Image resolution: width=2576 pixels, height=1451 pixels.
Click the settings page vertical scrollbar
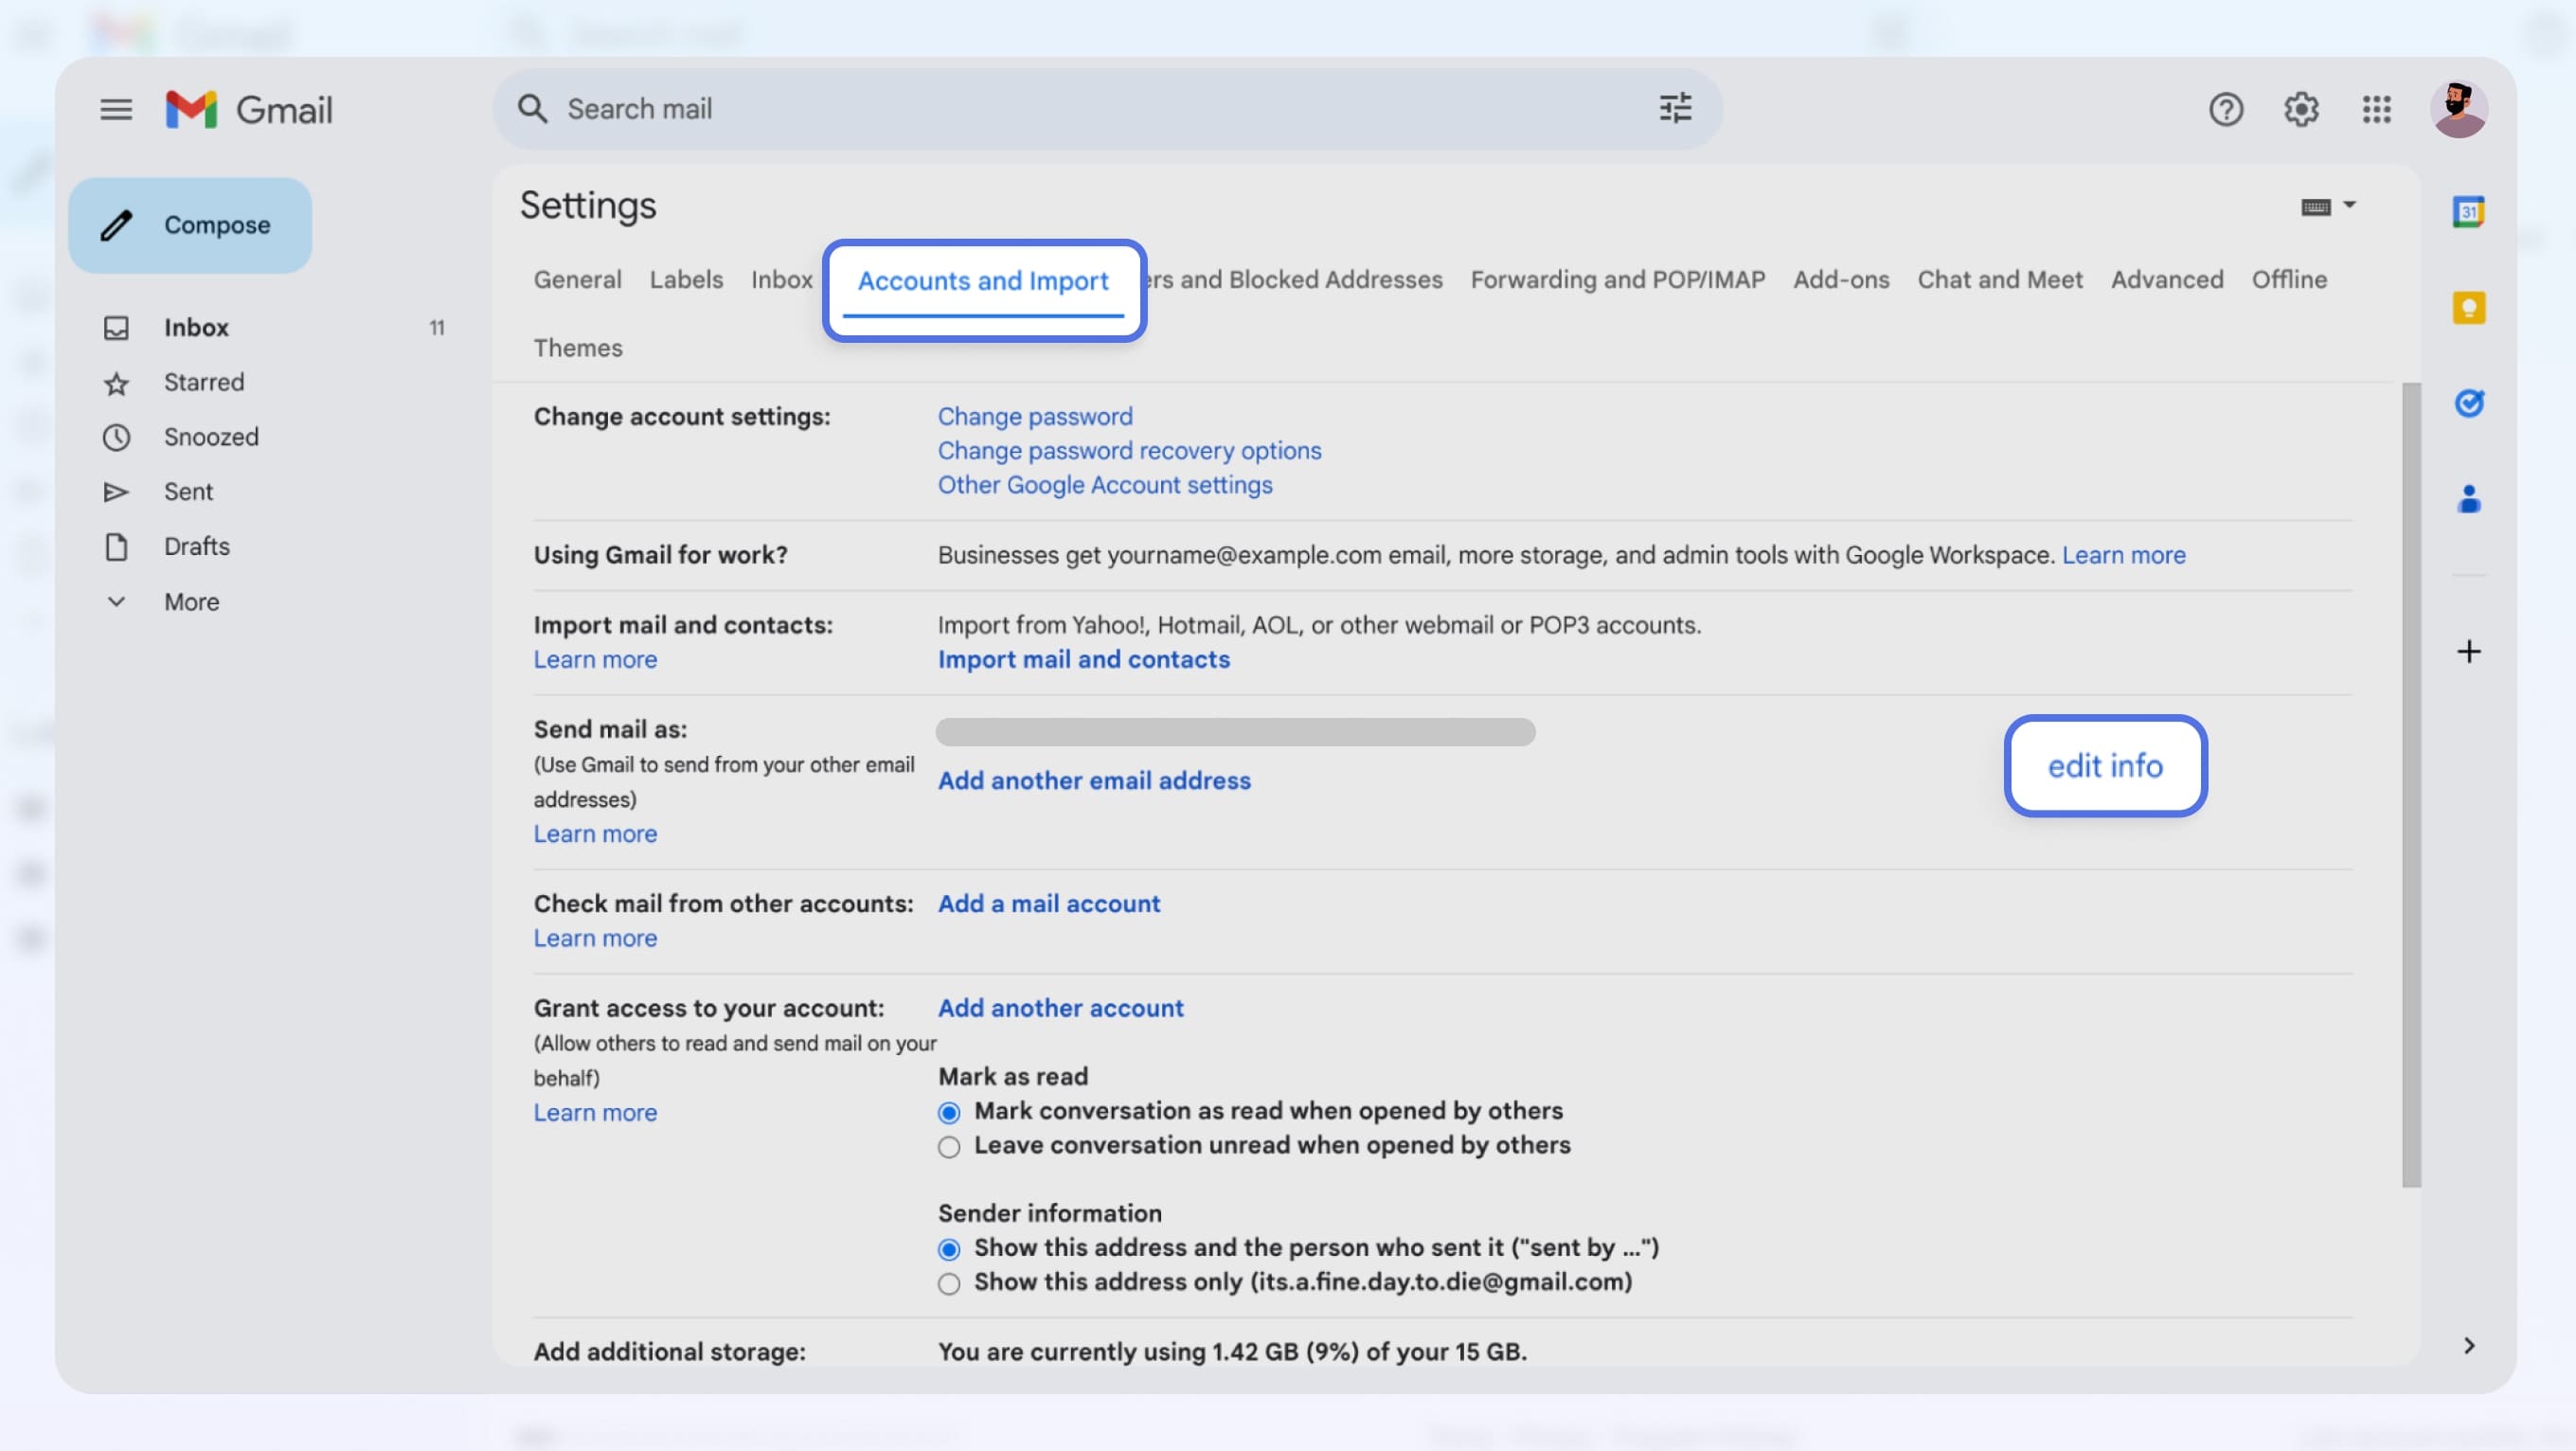(x=2411, y=785)
